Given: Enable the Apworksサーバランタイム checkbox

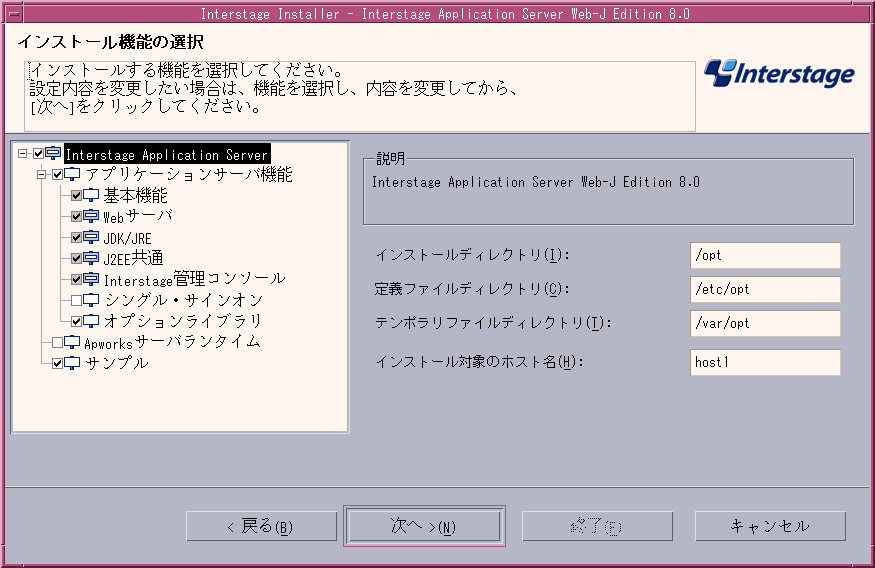Looking at the screenshot, I should 57,342.
